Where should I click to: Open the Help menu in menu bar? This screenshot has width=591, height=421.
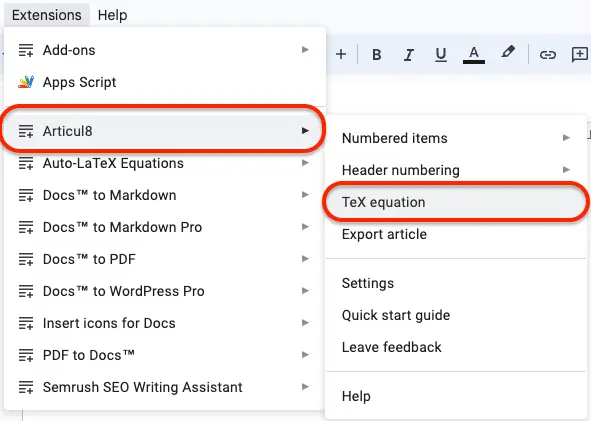click(x=112, y=15)
